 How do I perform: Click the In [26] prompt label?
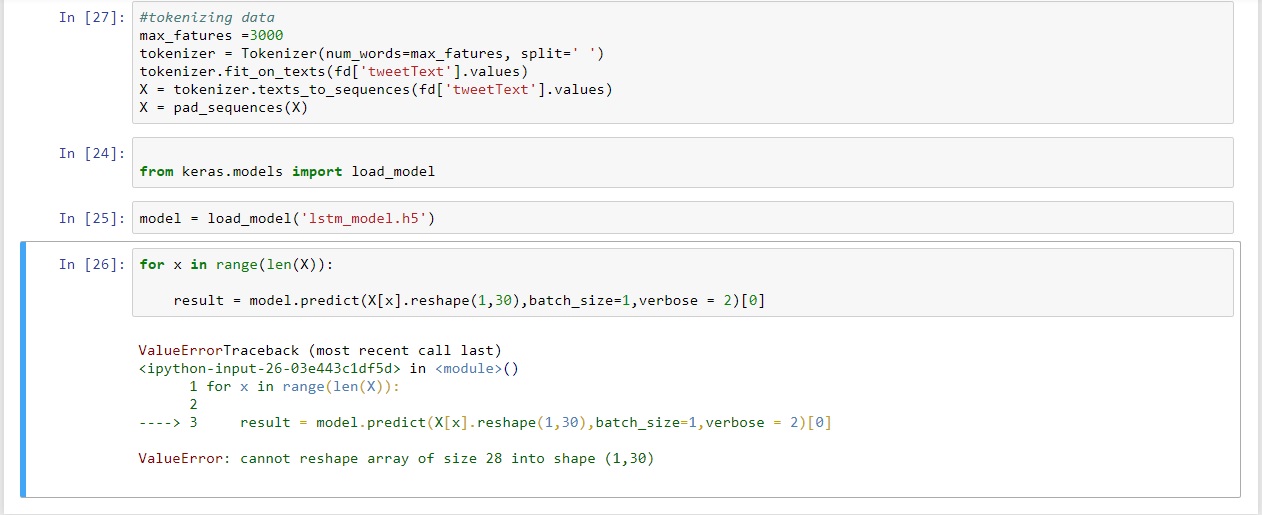pos(92,264)
